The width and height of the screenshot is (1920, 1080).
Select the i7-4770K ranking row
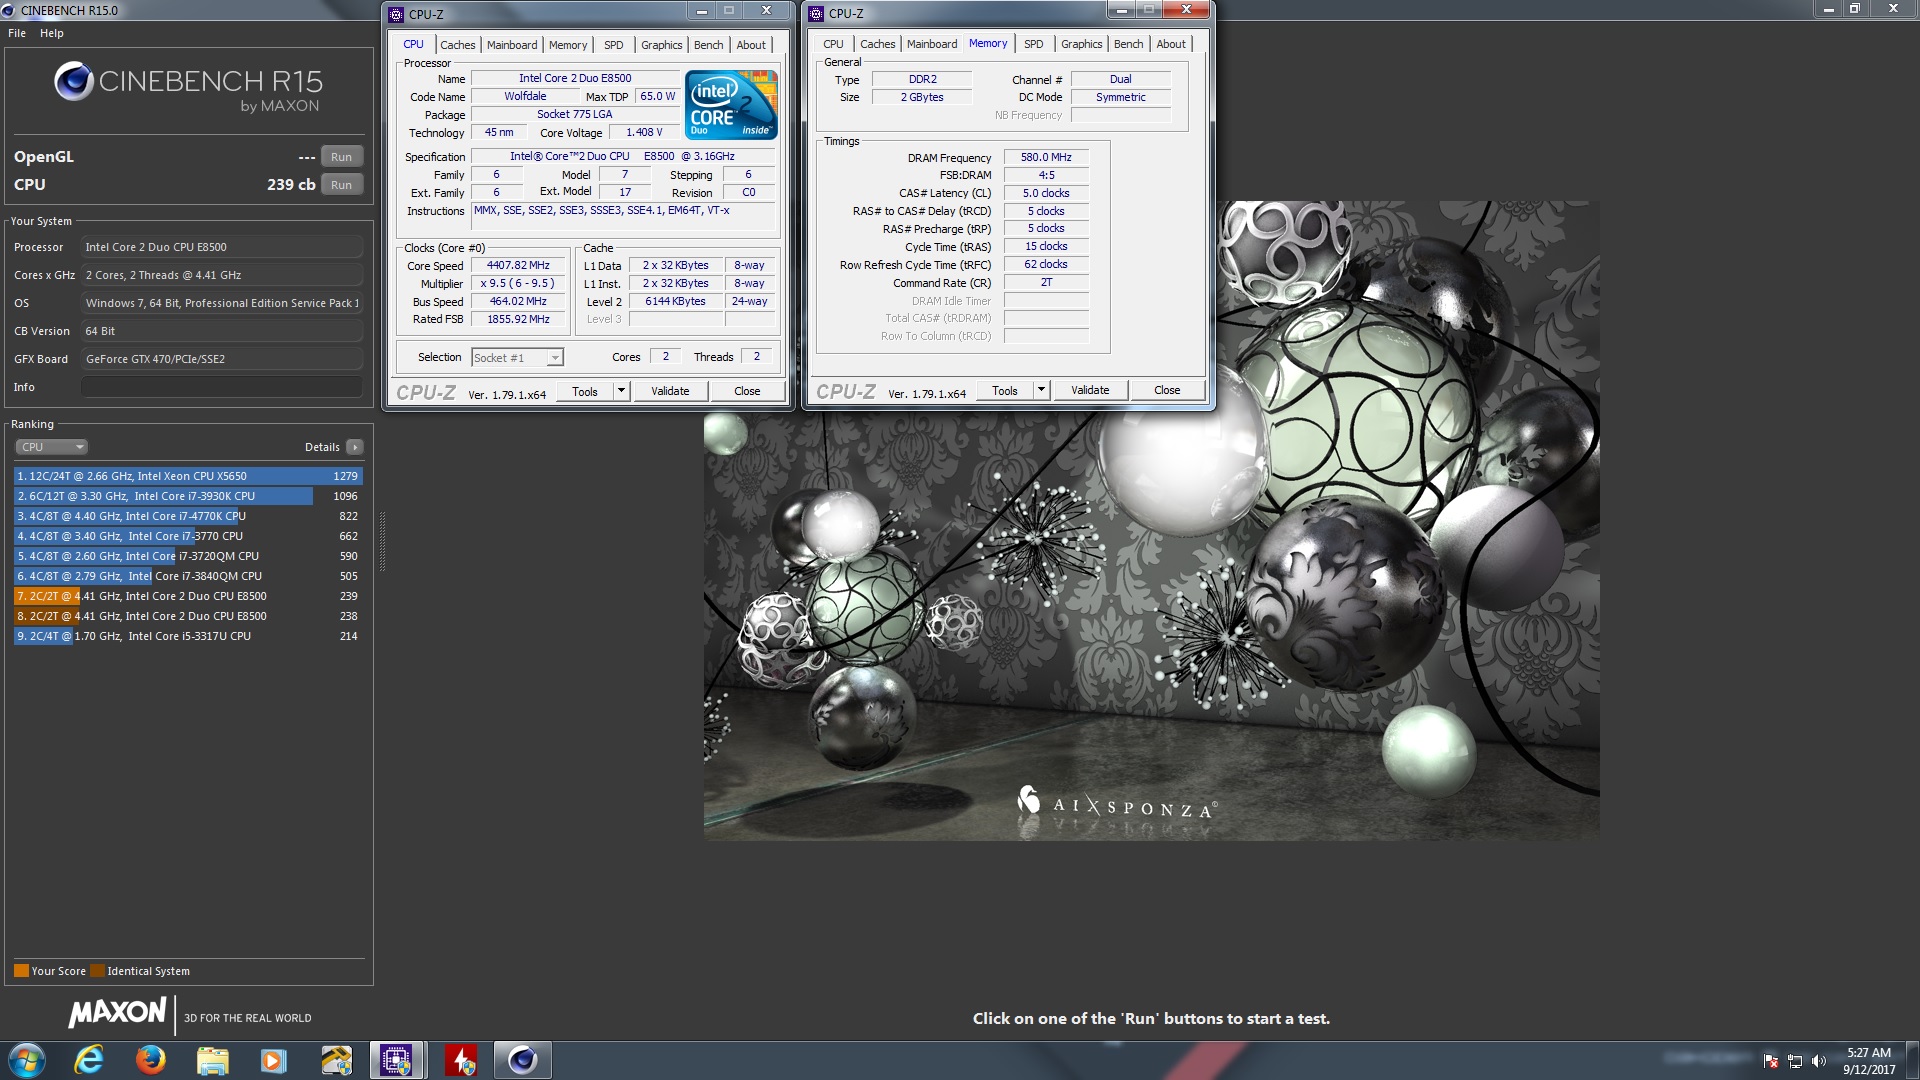click(187, 516)
